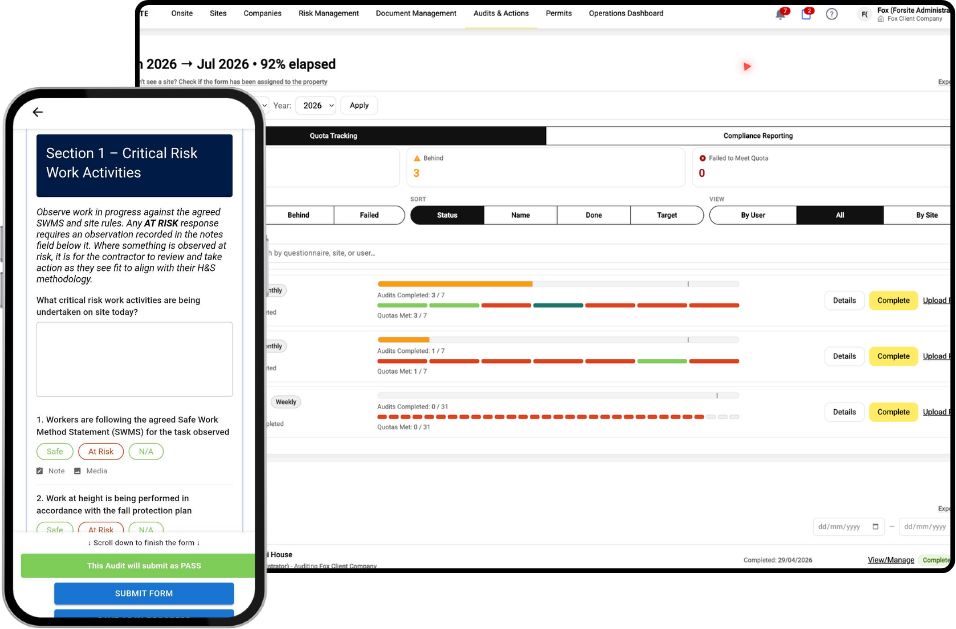Click the progress bar for 1 / 7 audits

click(558, 340)
